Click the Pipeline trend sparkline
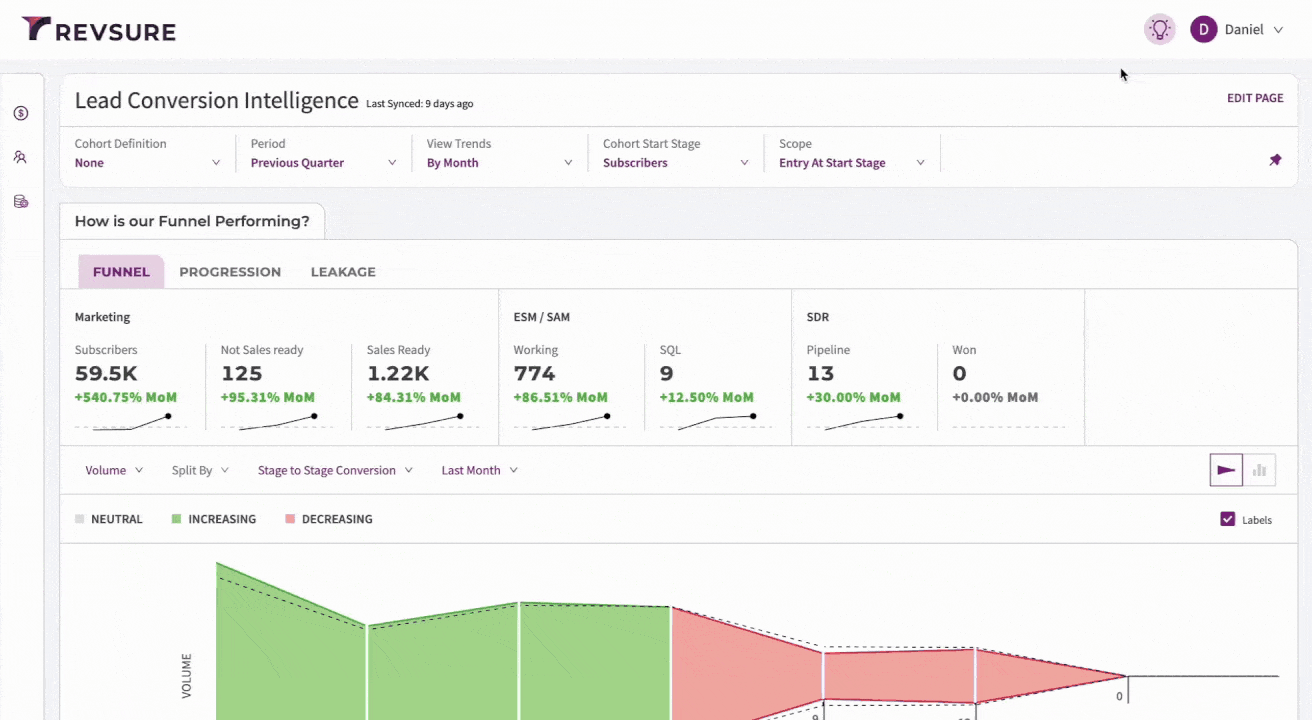The image size is (1312, 720). (x=862, y=423)
